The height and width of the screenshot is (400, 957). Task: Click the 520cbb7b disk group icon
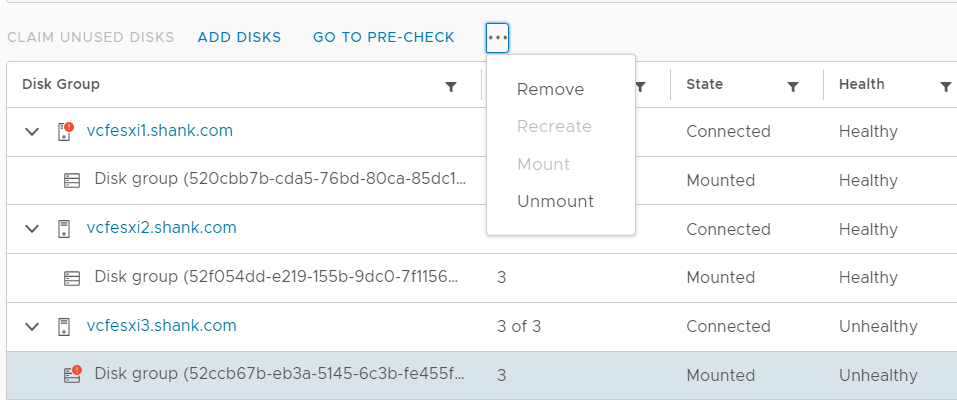(72, 180)
